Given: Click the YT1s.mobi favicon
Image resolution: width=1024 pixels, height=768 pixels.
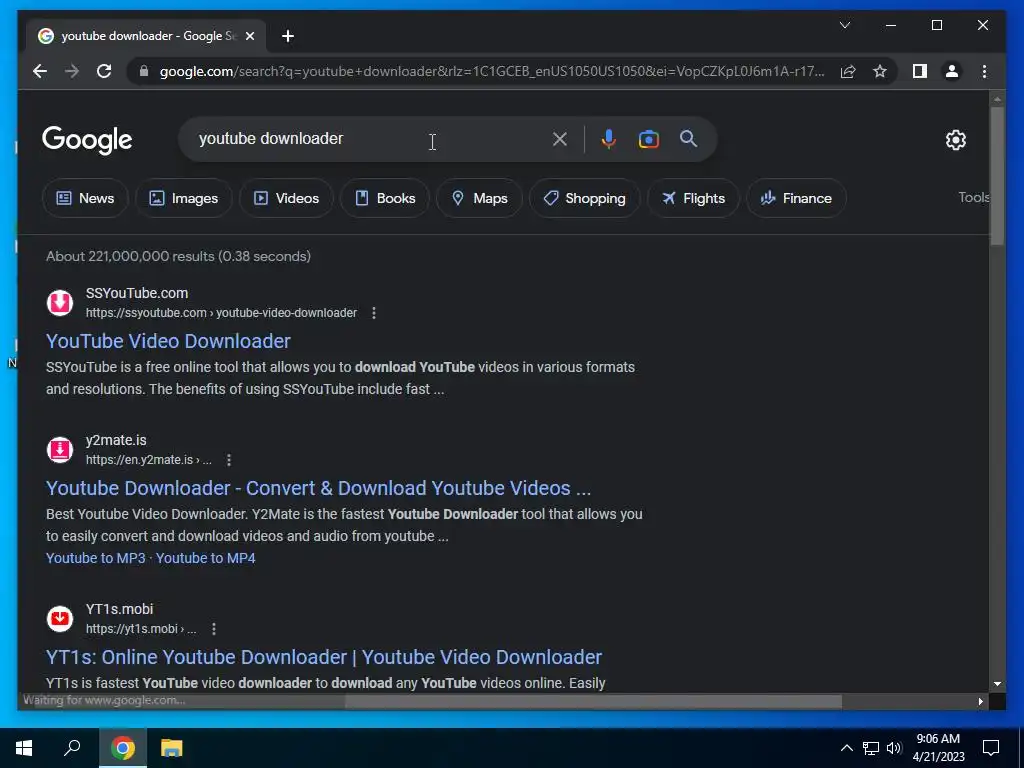Looking at the screenshot, I should (60, 618).
